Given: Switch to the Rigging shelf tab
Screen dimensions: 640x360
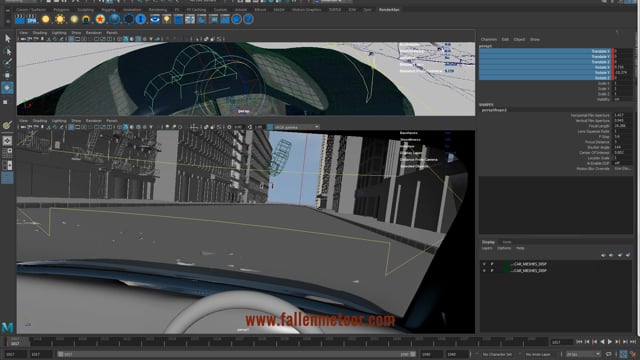Looking at the screenshot, I should point(108,10).
